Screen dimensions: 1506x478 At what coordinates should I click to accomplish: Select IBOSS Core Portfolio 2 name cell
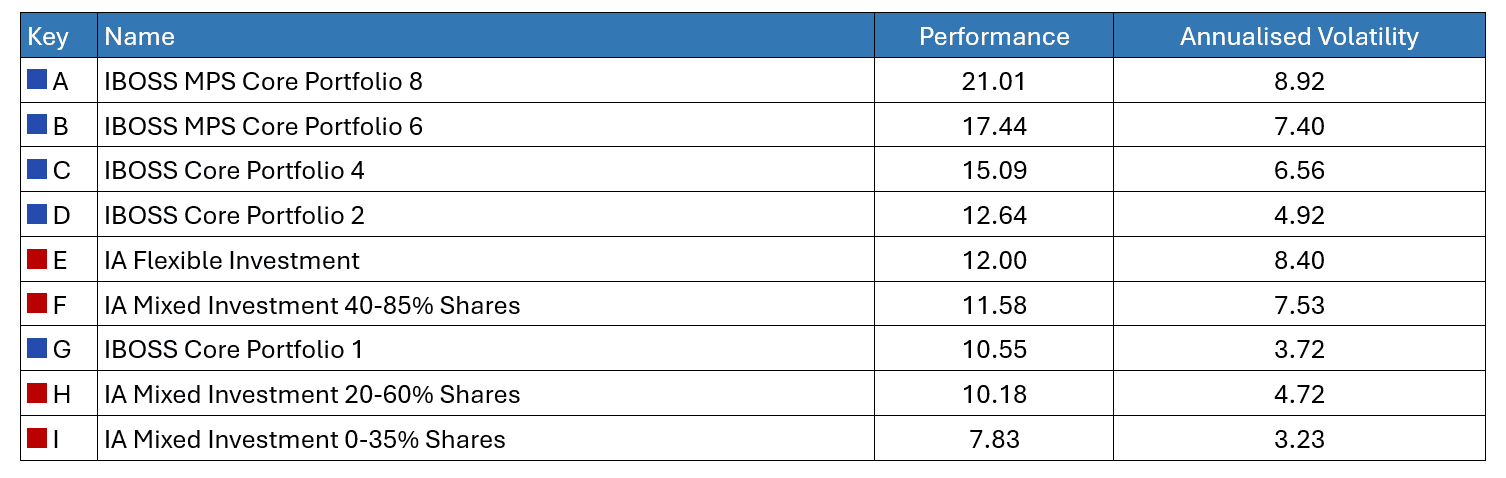(x=234, y=215)
